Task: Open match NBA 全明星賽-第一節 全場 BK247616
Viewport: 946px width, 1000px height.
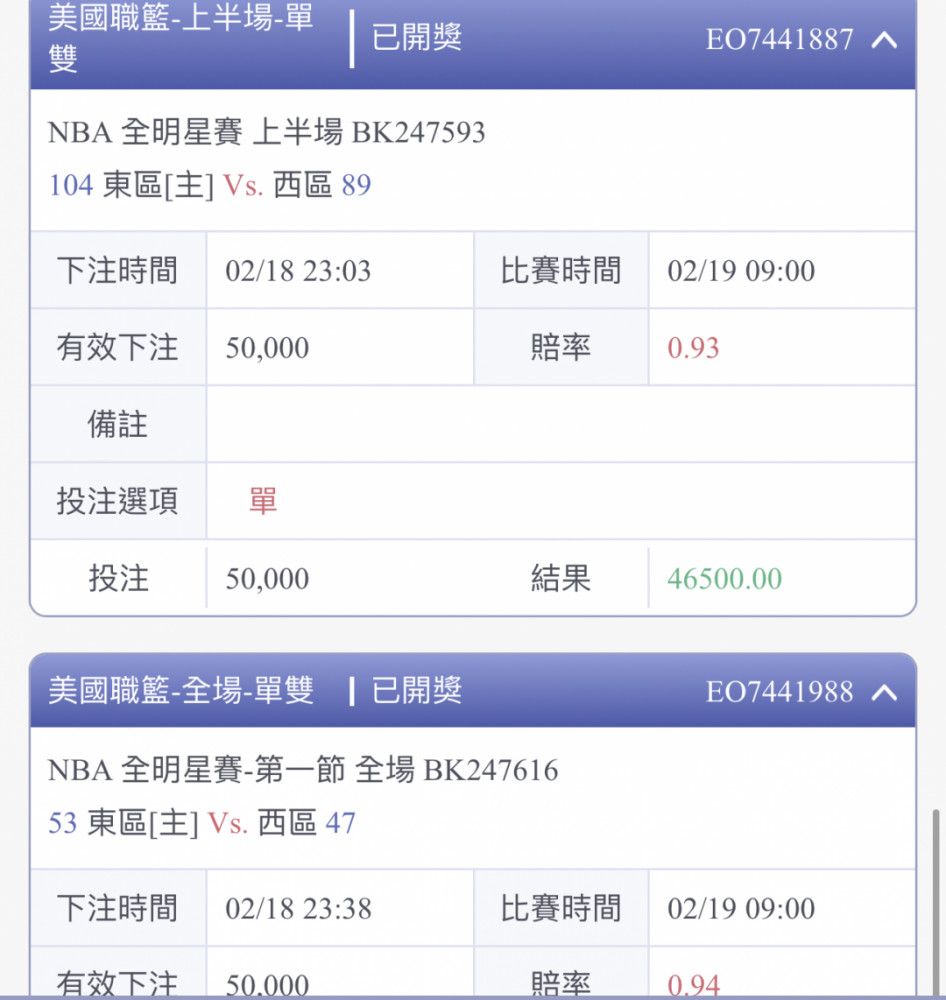Action: [x=303, y=770]
